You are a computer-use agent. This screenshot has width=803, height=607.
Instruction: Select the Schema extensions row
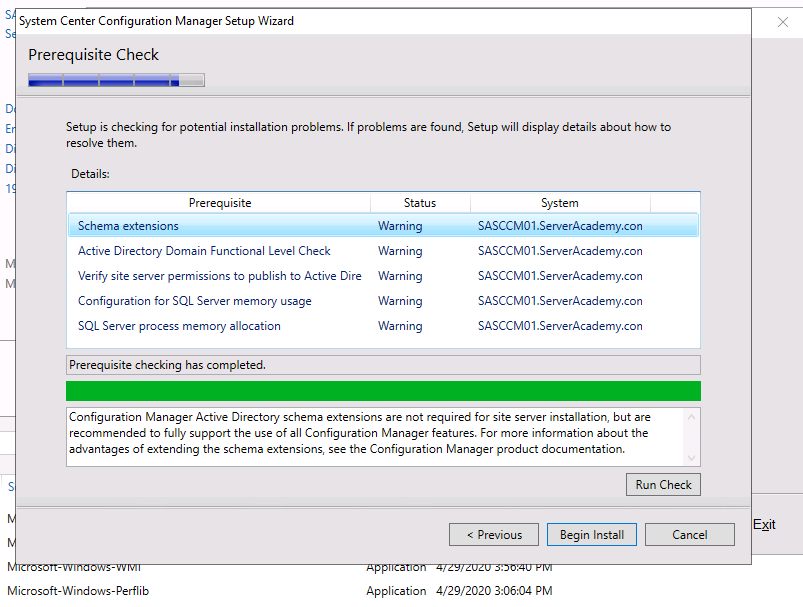pos(383,226)
